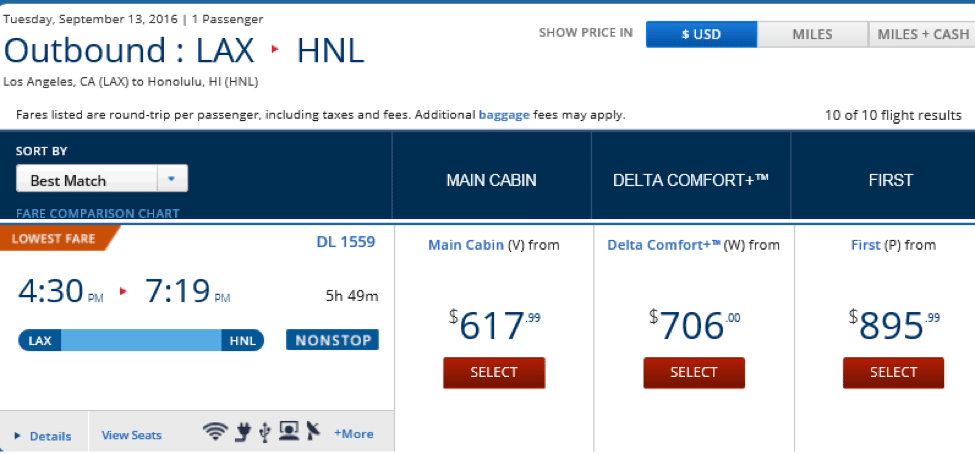Click the power outlet amenity icon
Screen dimensions: 975x454
click(243, 432)
